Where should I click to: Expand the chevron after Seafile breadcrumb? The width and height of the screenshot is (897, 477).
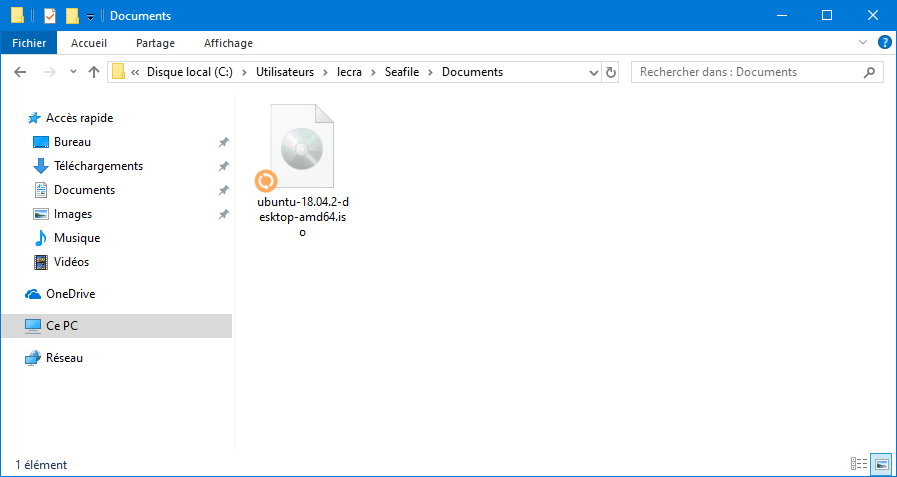point(432,73)
